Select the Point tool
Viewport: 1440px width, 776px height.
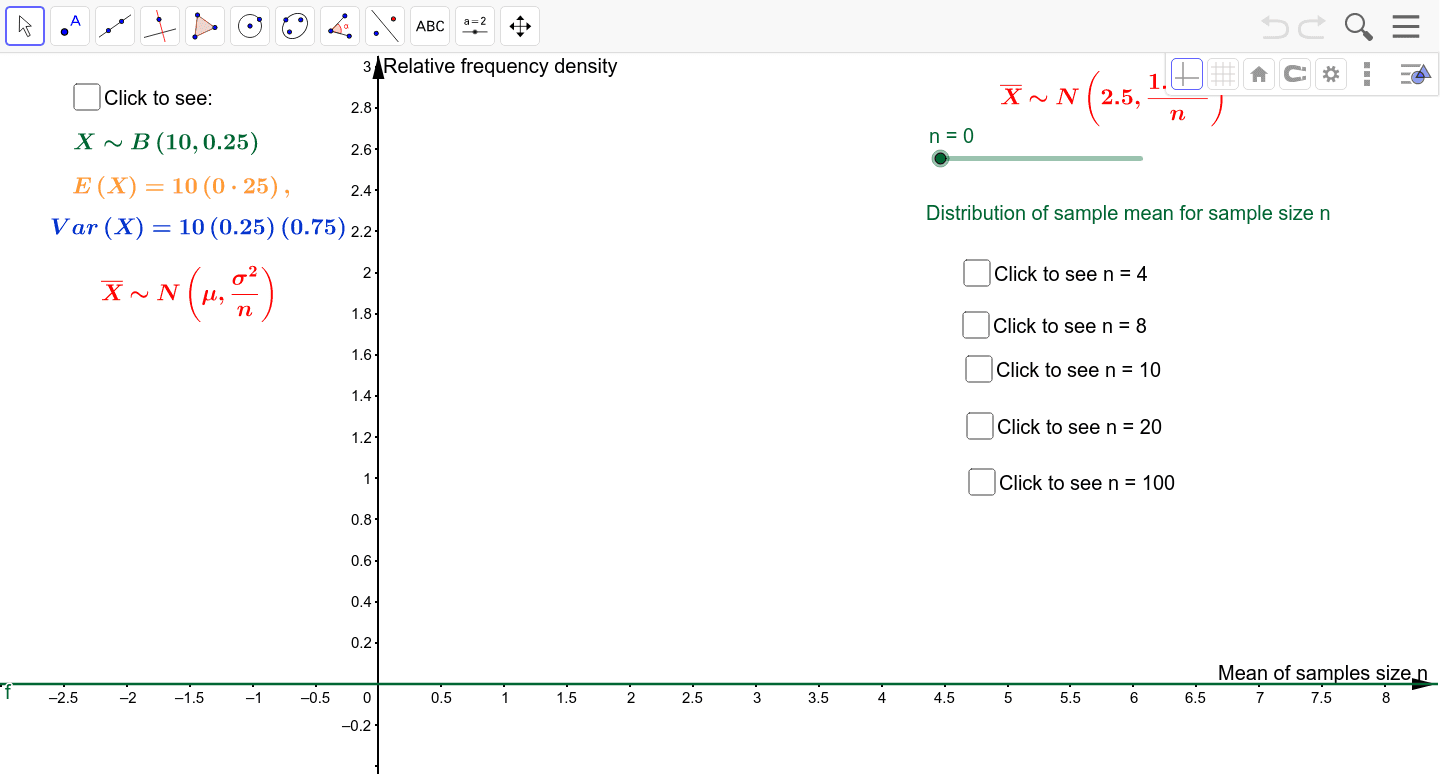(70, 26)
